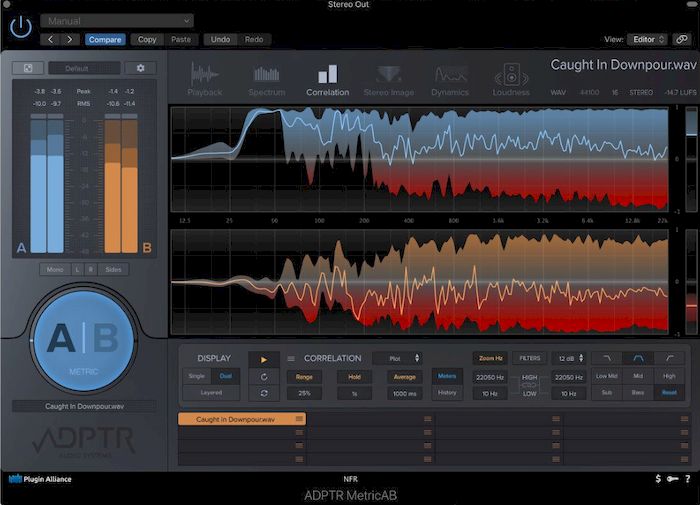Click the filter link icon between HIGH and LOW
Viewport: 700px width, 505px height.
tap(529, 385)
